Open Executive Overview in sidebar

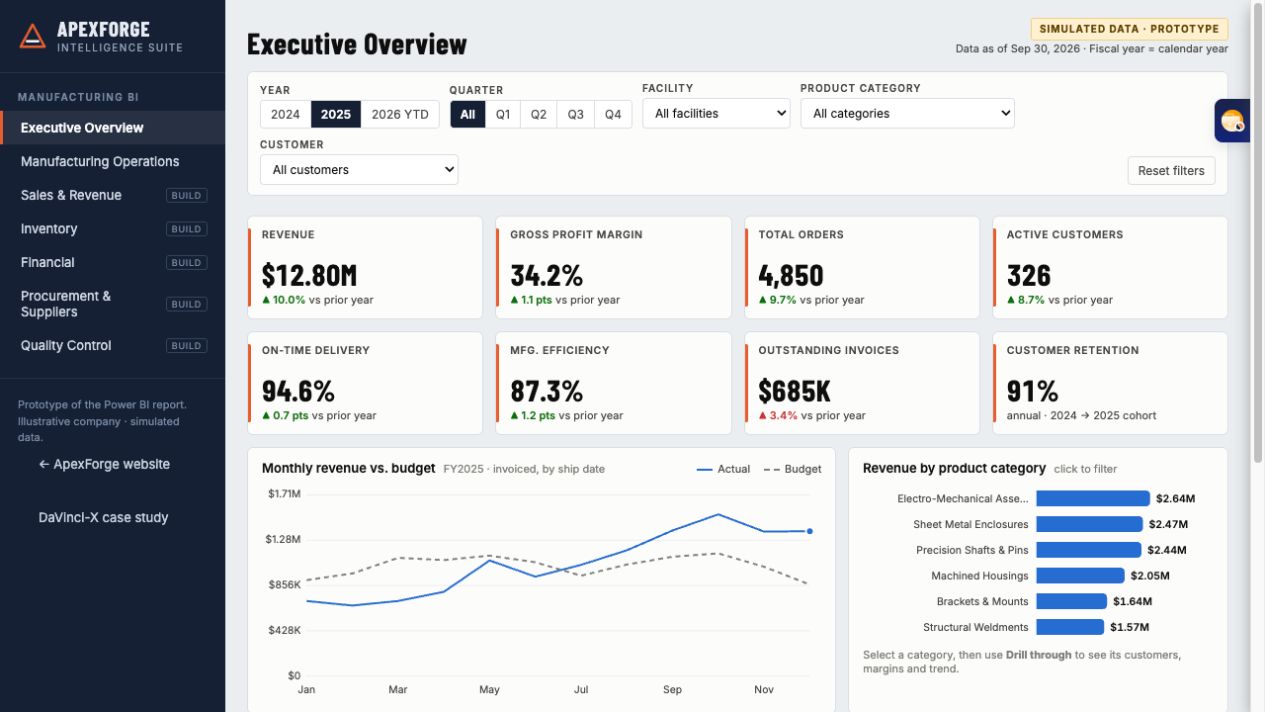112,128
